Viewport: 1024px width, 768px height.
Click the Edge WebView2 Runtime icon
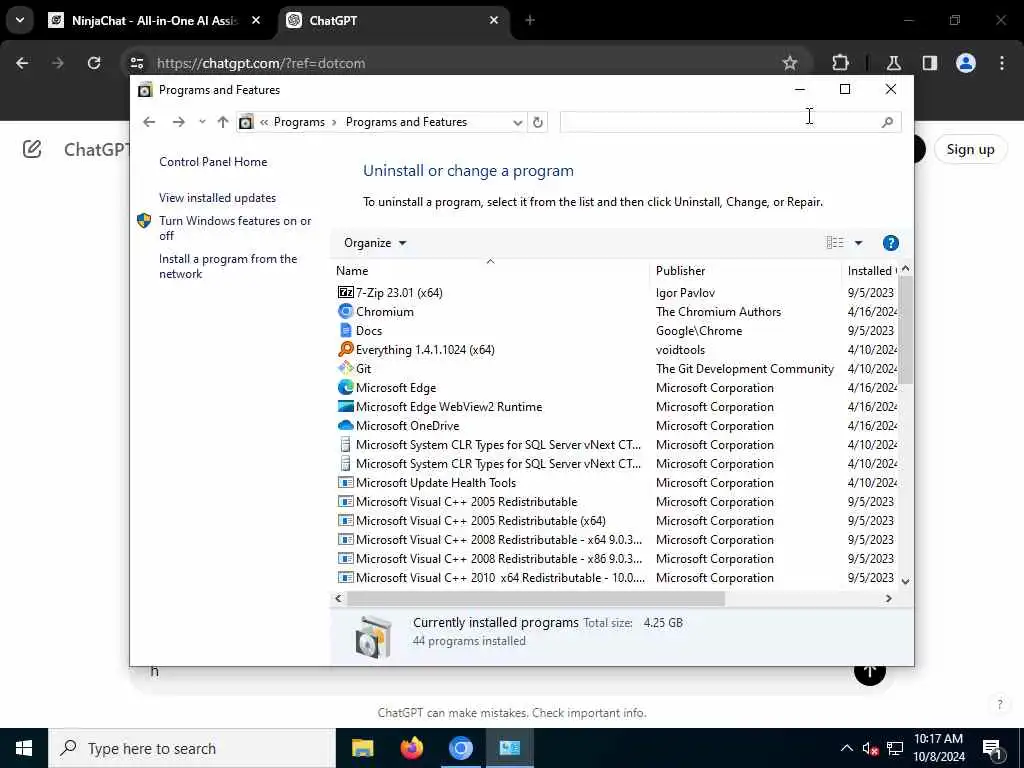click(345, 406)
